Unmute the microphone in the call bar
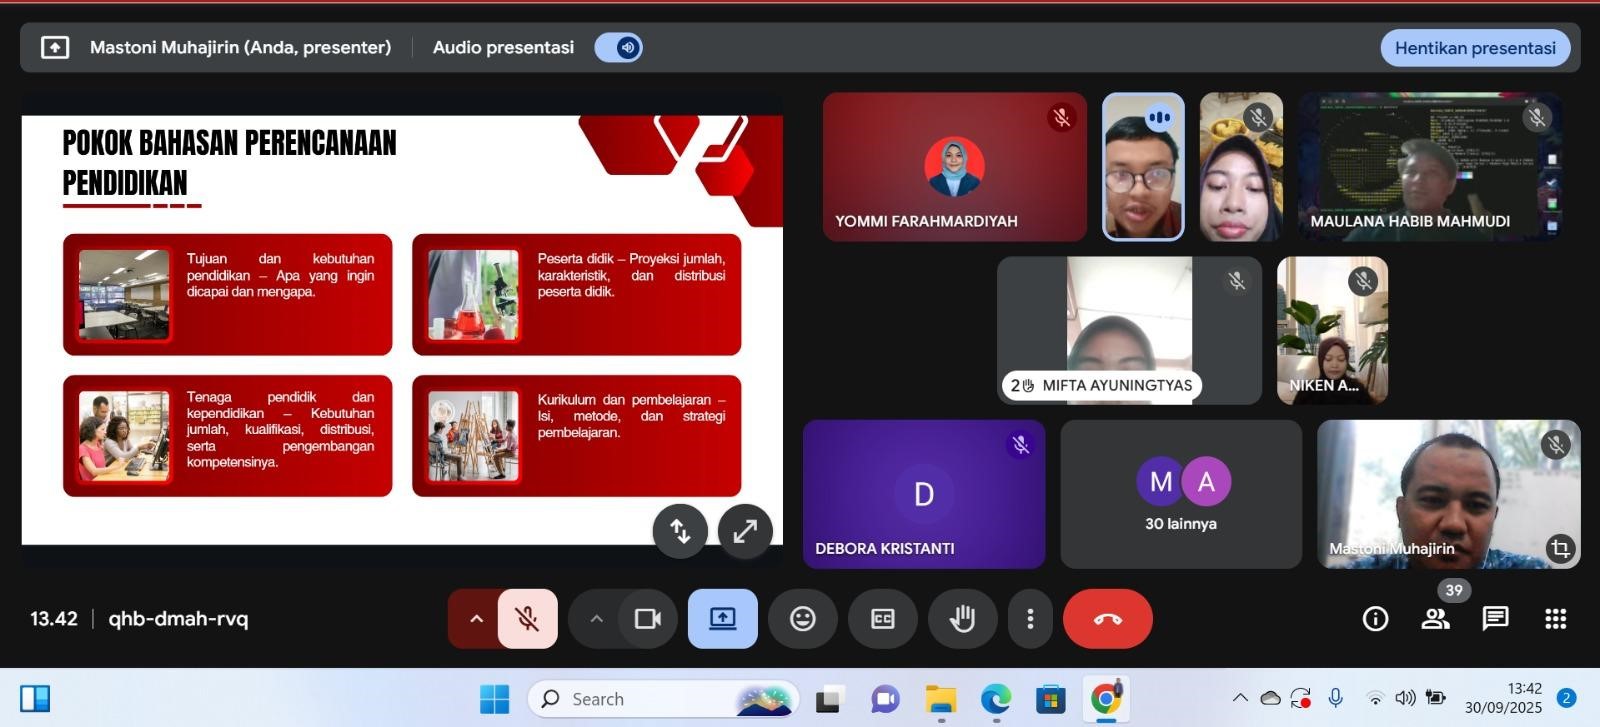The image size is (1600, 727). click(527, 619)
